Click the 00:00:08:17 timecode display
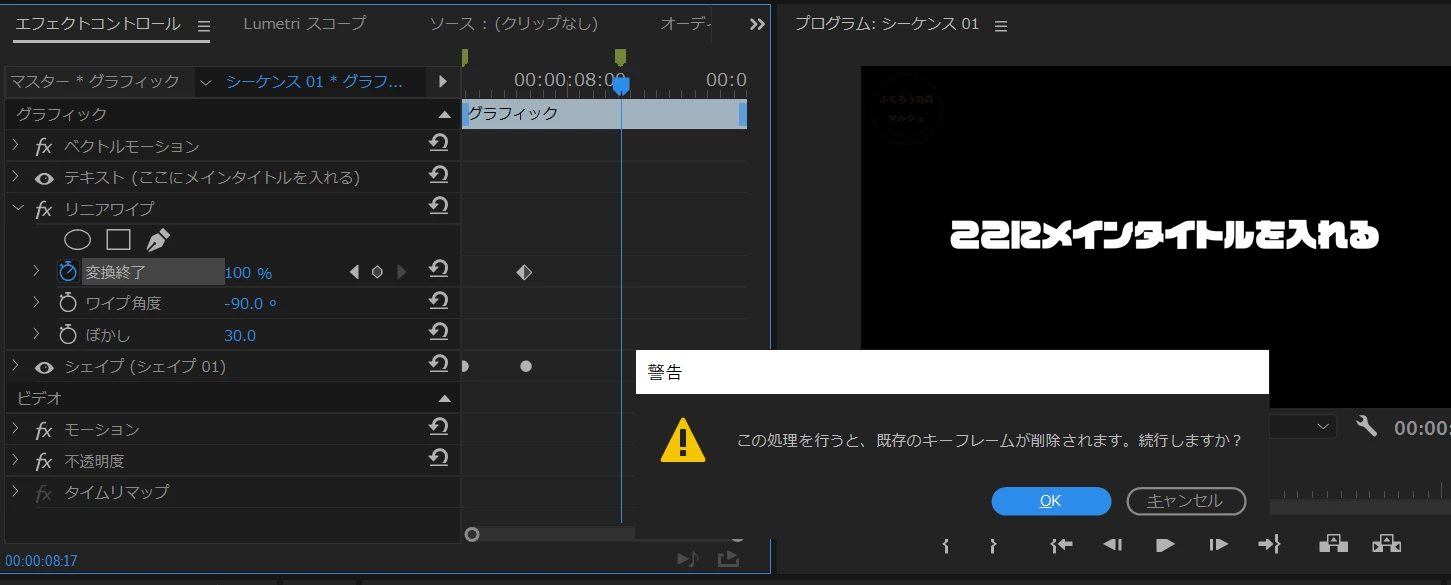 point(41,562)
